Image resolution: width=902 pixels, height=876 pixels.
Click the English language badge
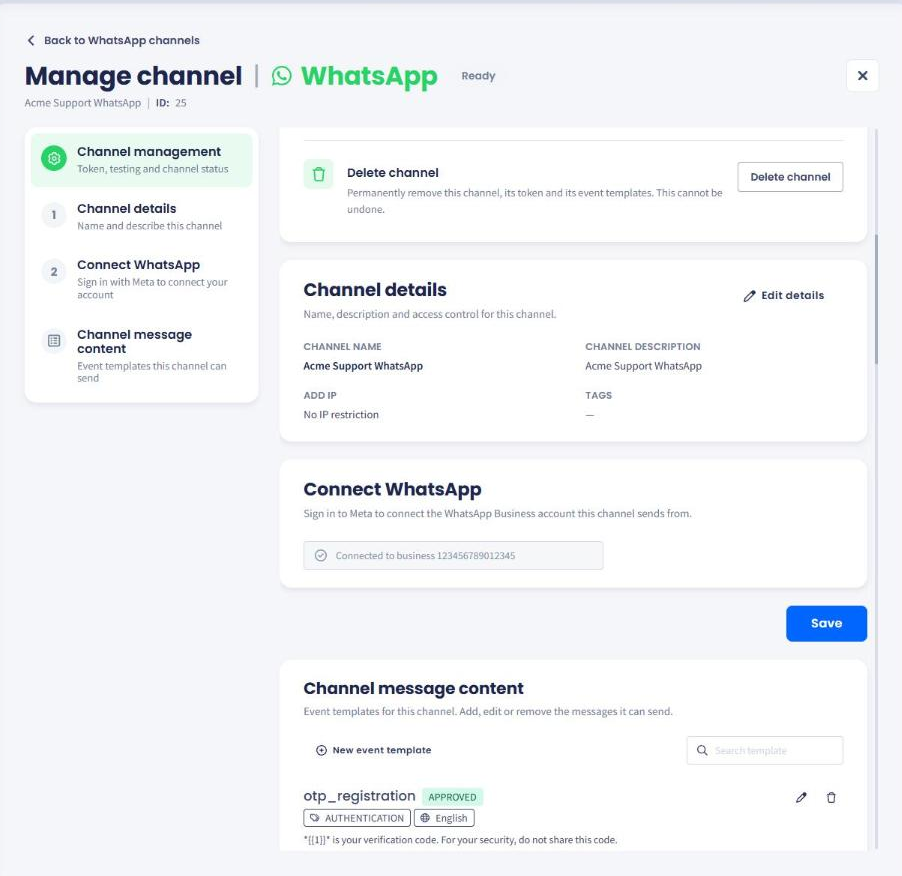coord(444,818)
